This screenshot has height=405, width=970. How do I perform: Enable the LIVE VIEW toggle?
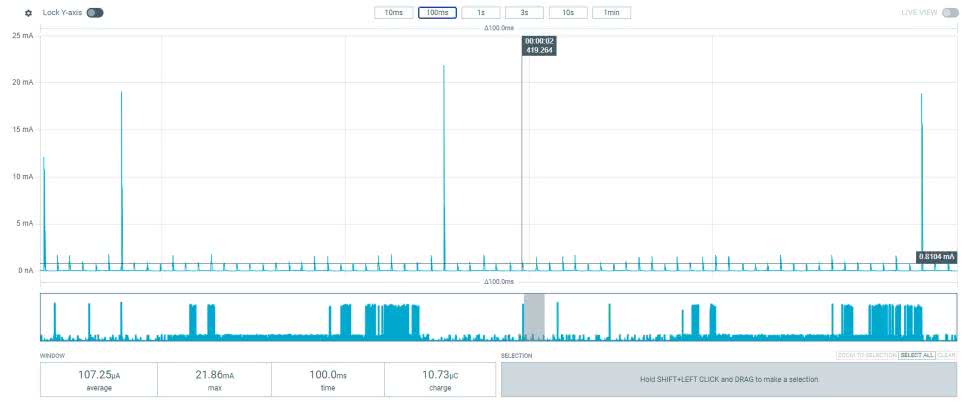click(950, 13)
